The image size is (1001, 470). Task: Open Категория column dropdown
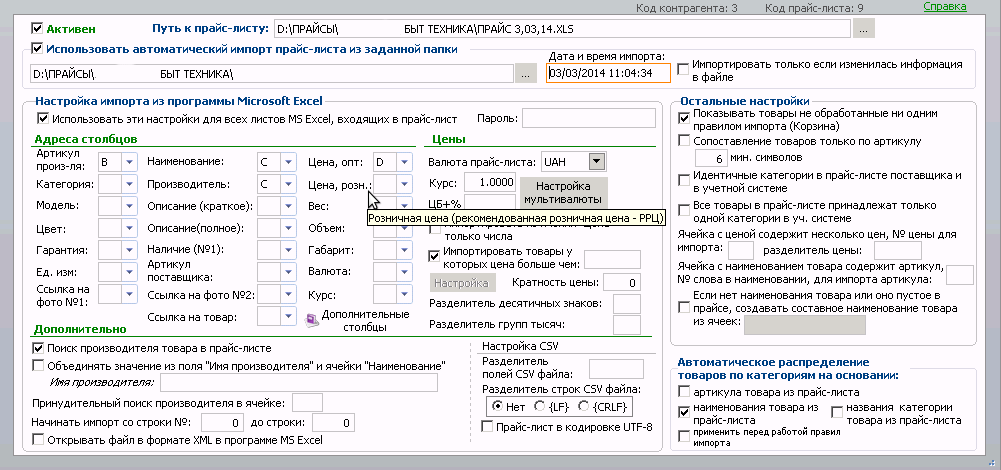pyautogui.click(x=129, y=185)
